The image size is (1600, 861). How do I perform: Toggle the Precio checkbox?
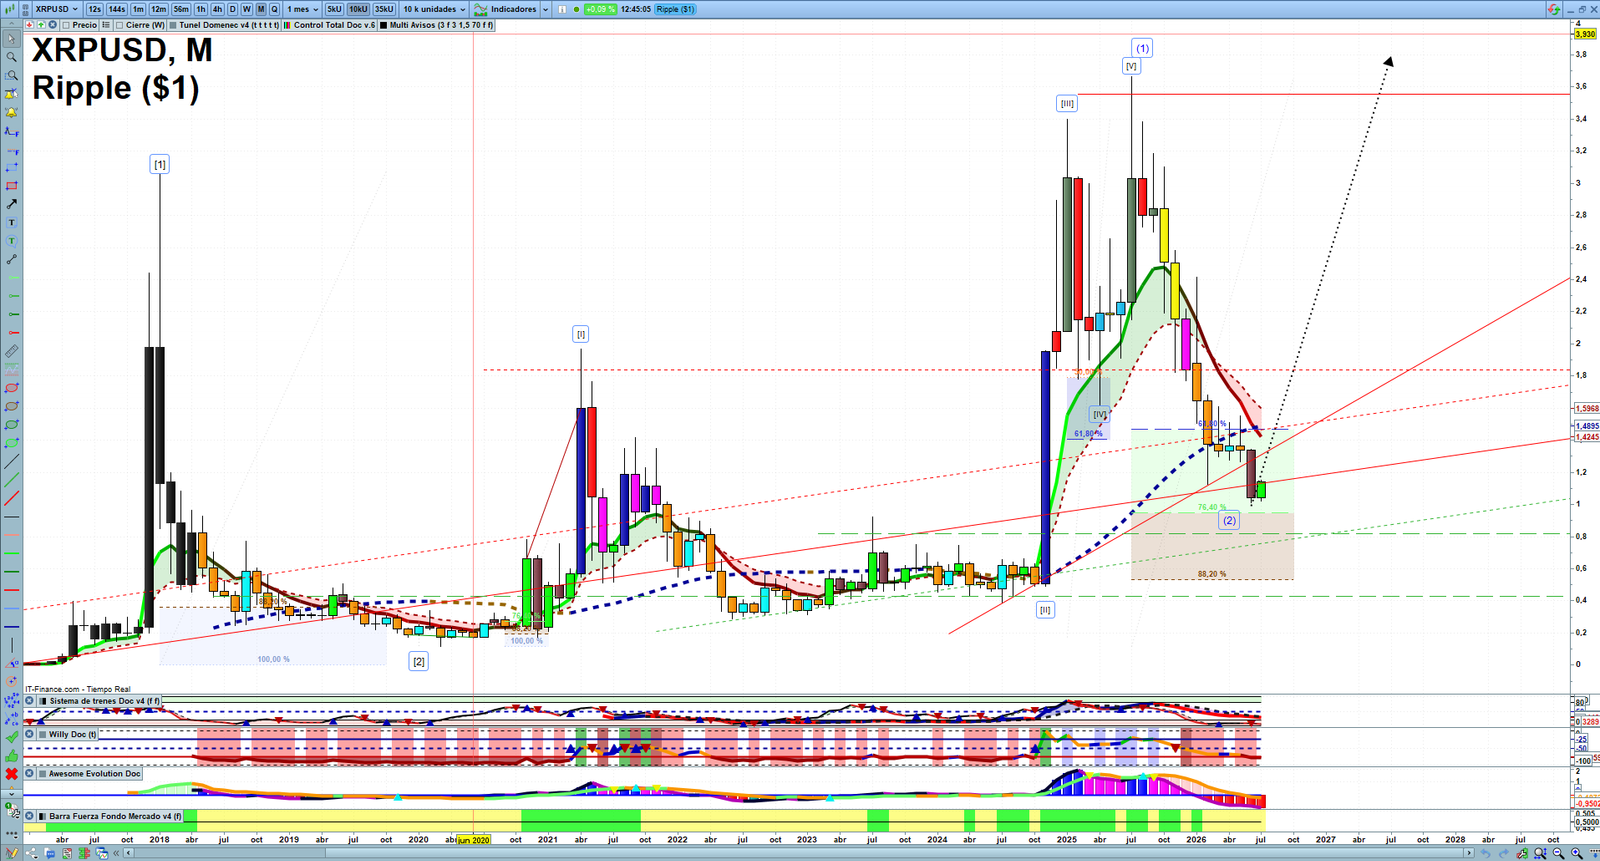pyautogui.click(x=66, y=25)
